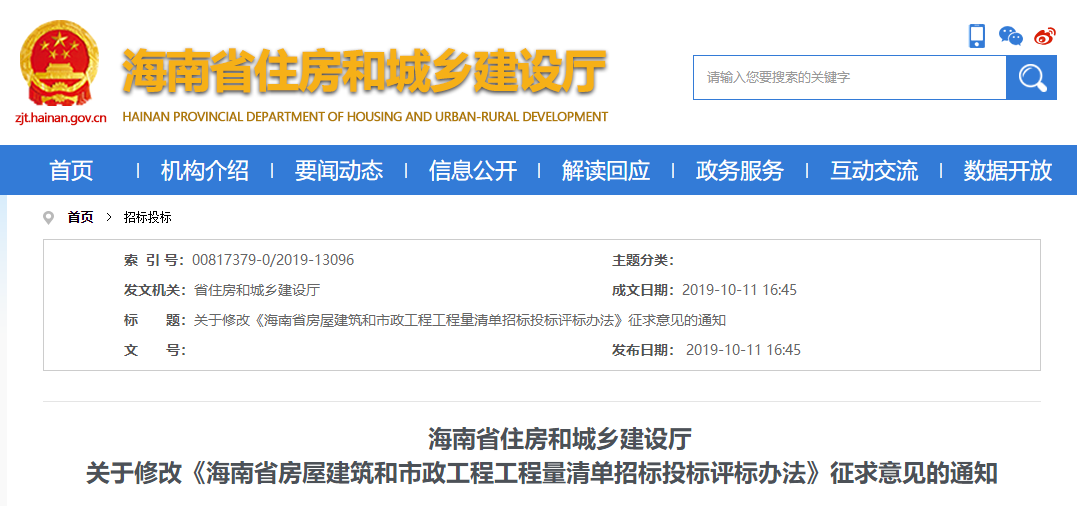This screenshot has height=506, width=1077.
Task: Open the 要闻动态 menu item
Action: pyautogui.click(x=339, y=170)
